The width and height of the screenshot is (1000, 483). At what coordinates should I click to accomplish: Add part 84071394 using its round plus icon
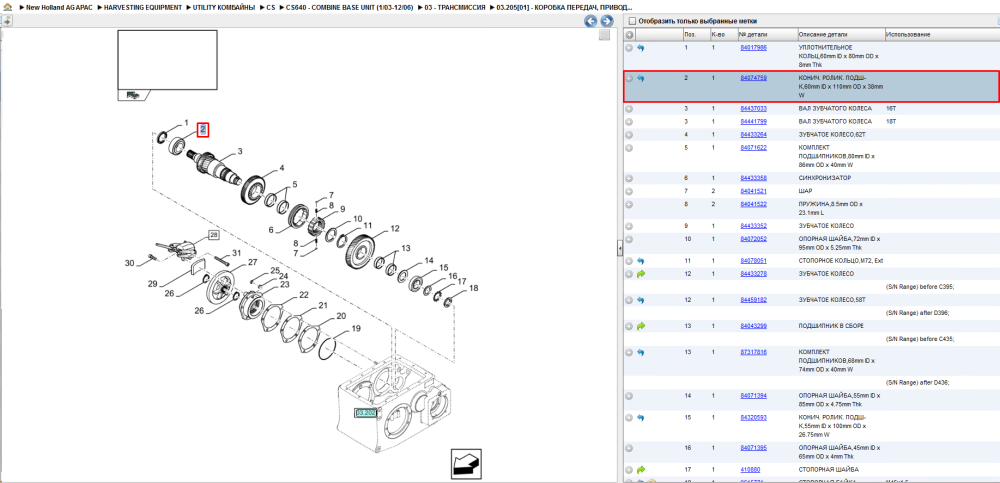coord(629,396)
